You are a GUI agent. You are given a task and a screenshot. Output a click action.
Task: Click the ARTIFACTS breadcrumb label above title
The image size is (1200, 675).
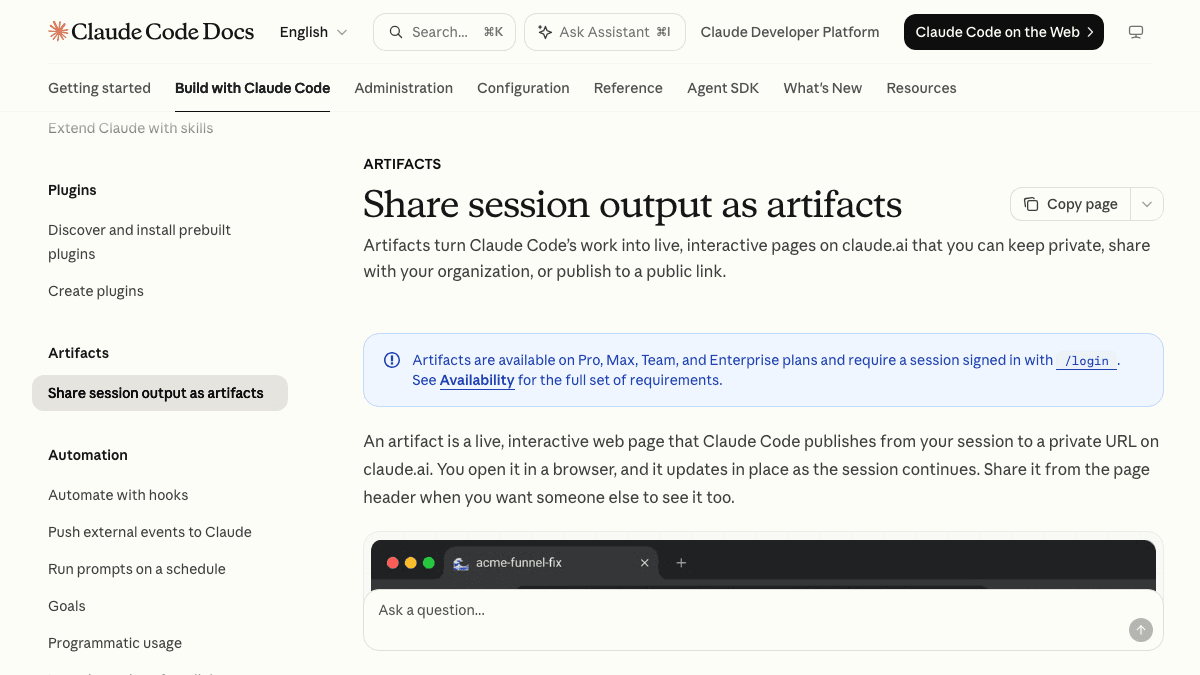pyautogui.click(x=402, y=164)
